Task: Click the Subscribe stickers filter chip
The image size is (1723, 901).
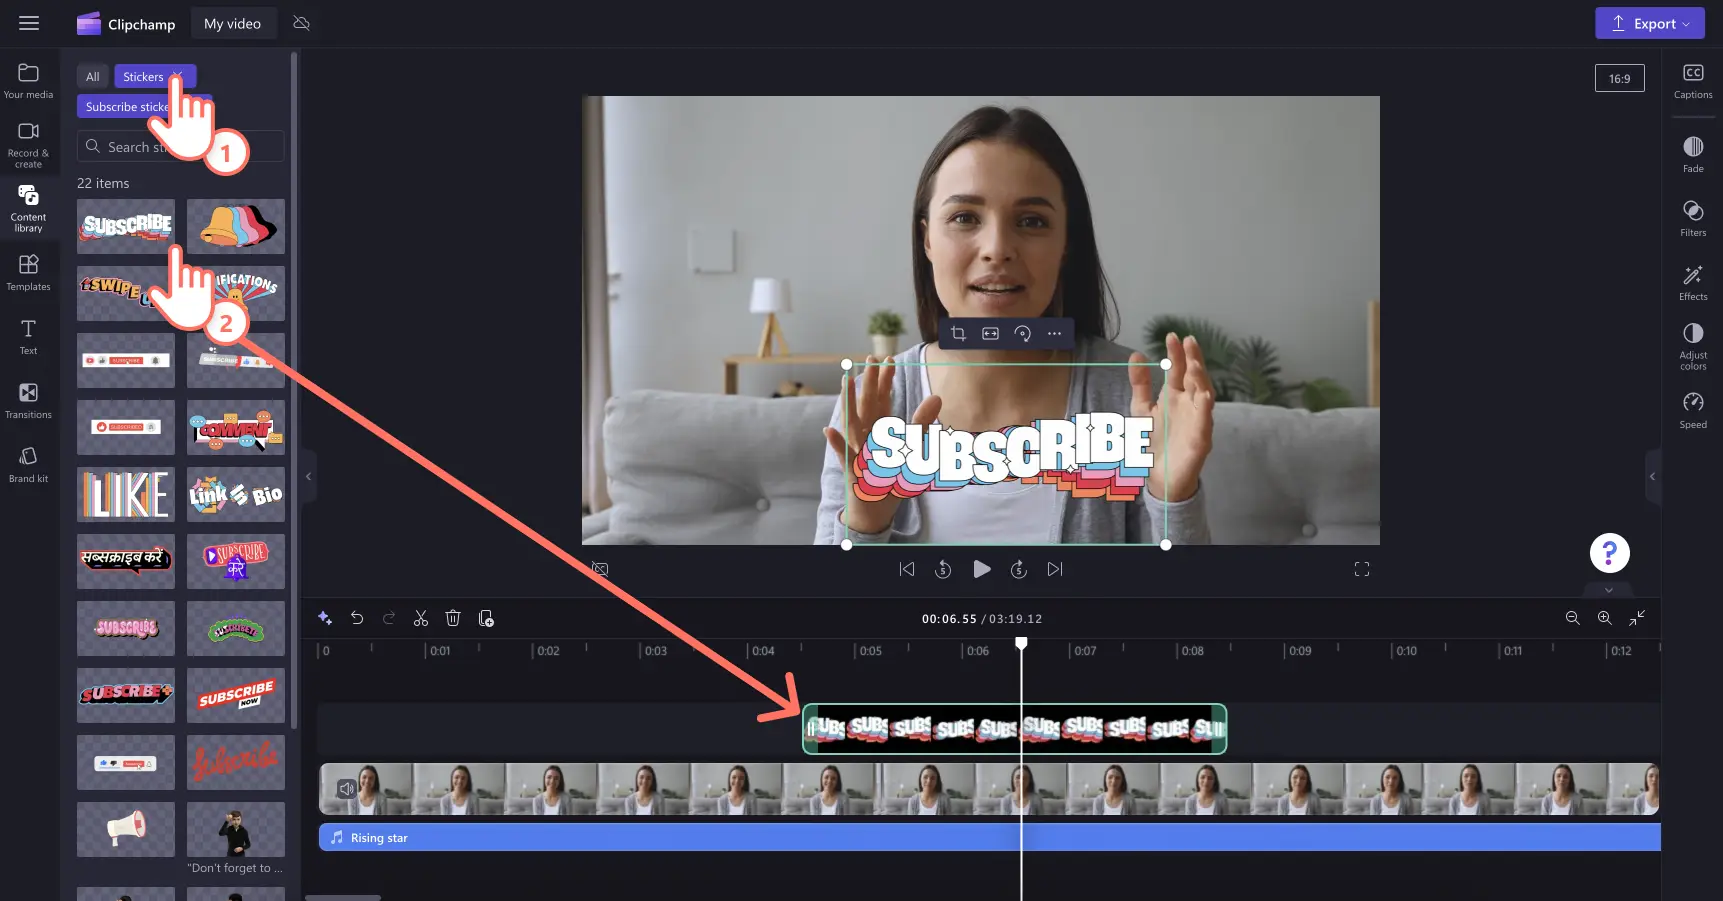Action: pyautogui.click(x=144, y=106)
